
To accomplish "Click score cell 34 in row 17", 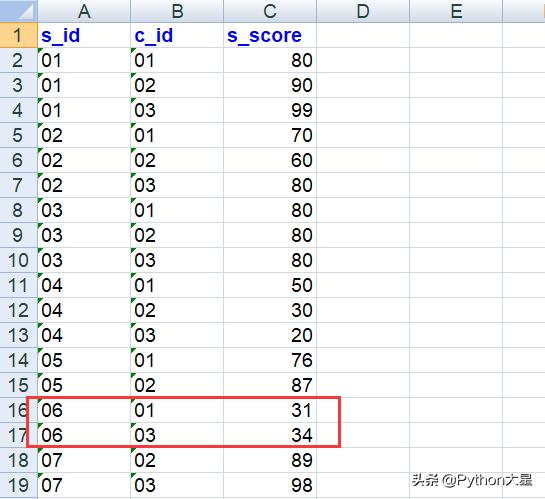I will pyautogui.click(x=270, y=435).
